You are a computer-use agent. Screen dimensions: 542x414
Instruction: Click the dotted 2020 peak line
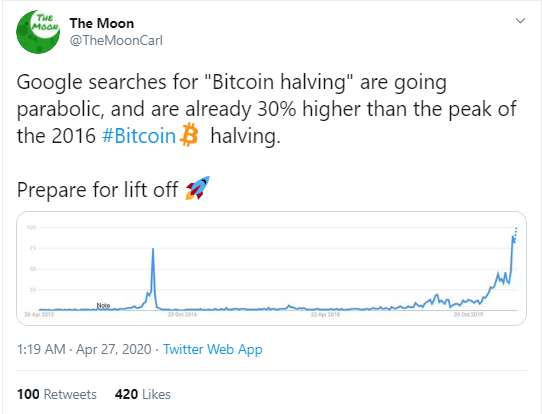[515, 234]
